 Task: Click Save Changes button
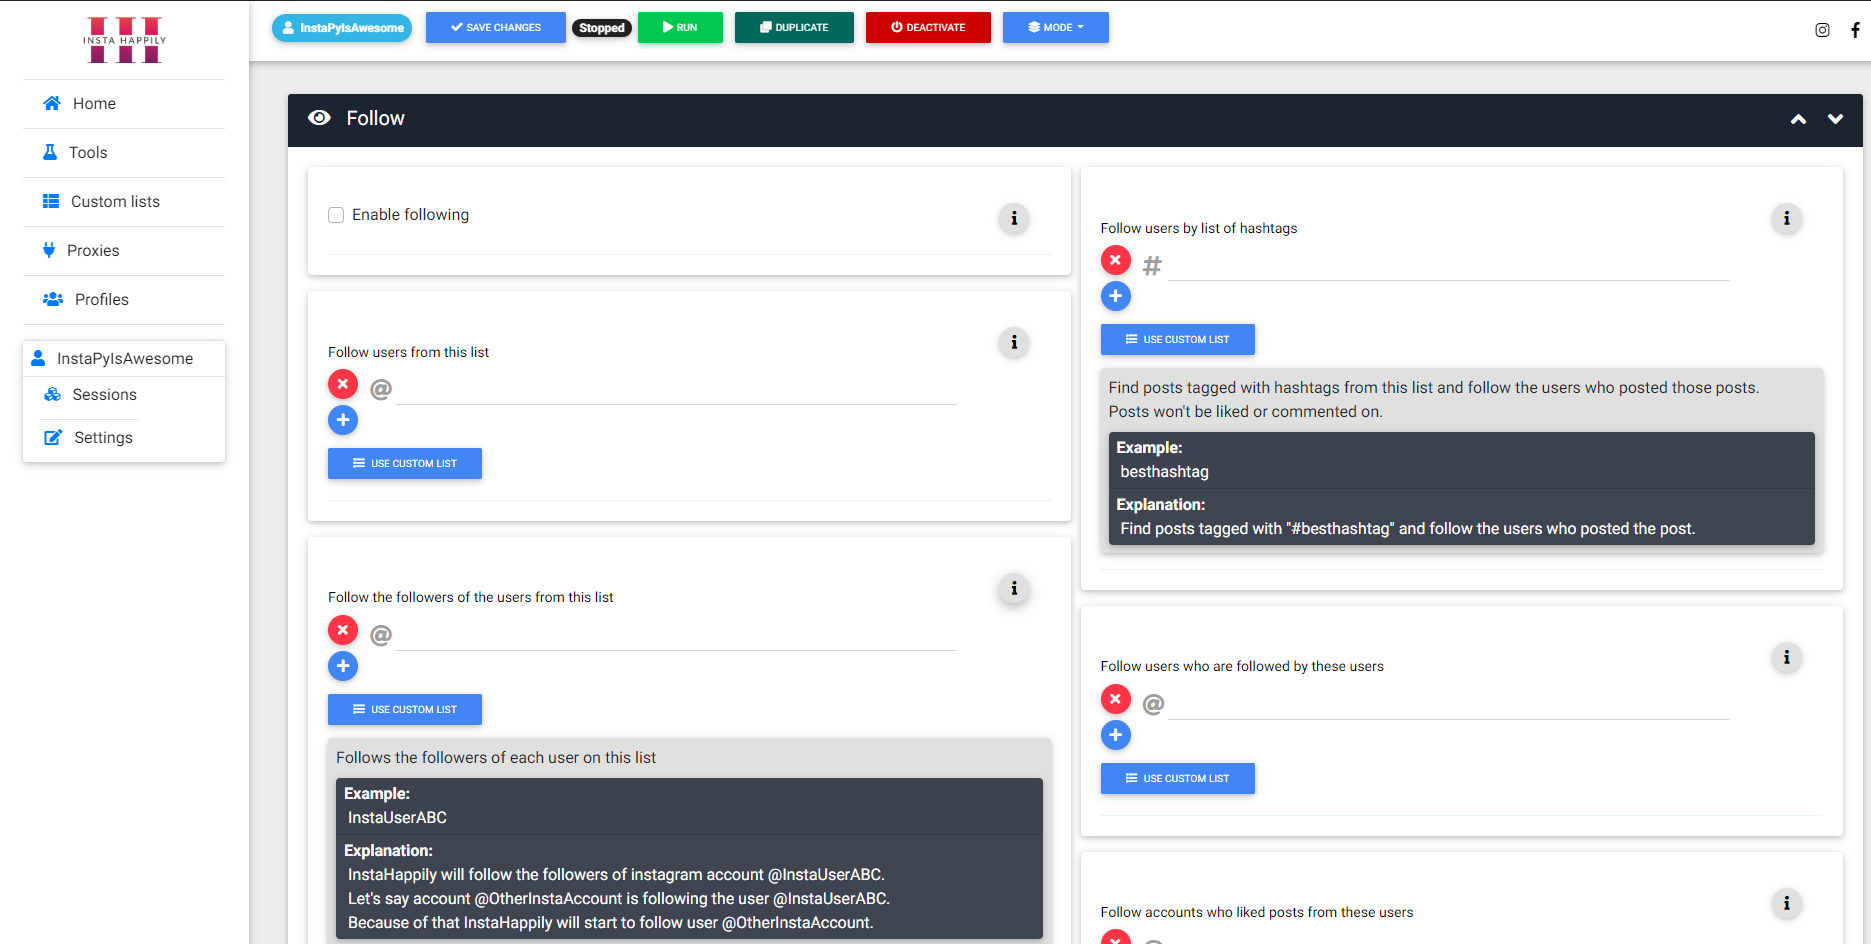pyautogui.click(x=496, y=28)
